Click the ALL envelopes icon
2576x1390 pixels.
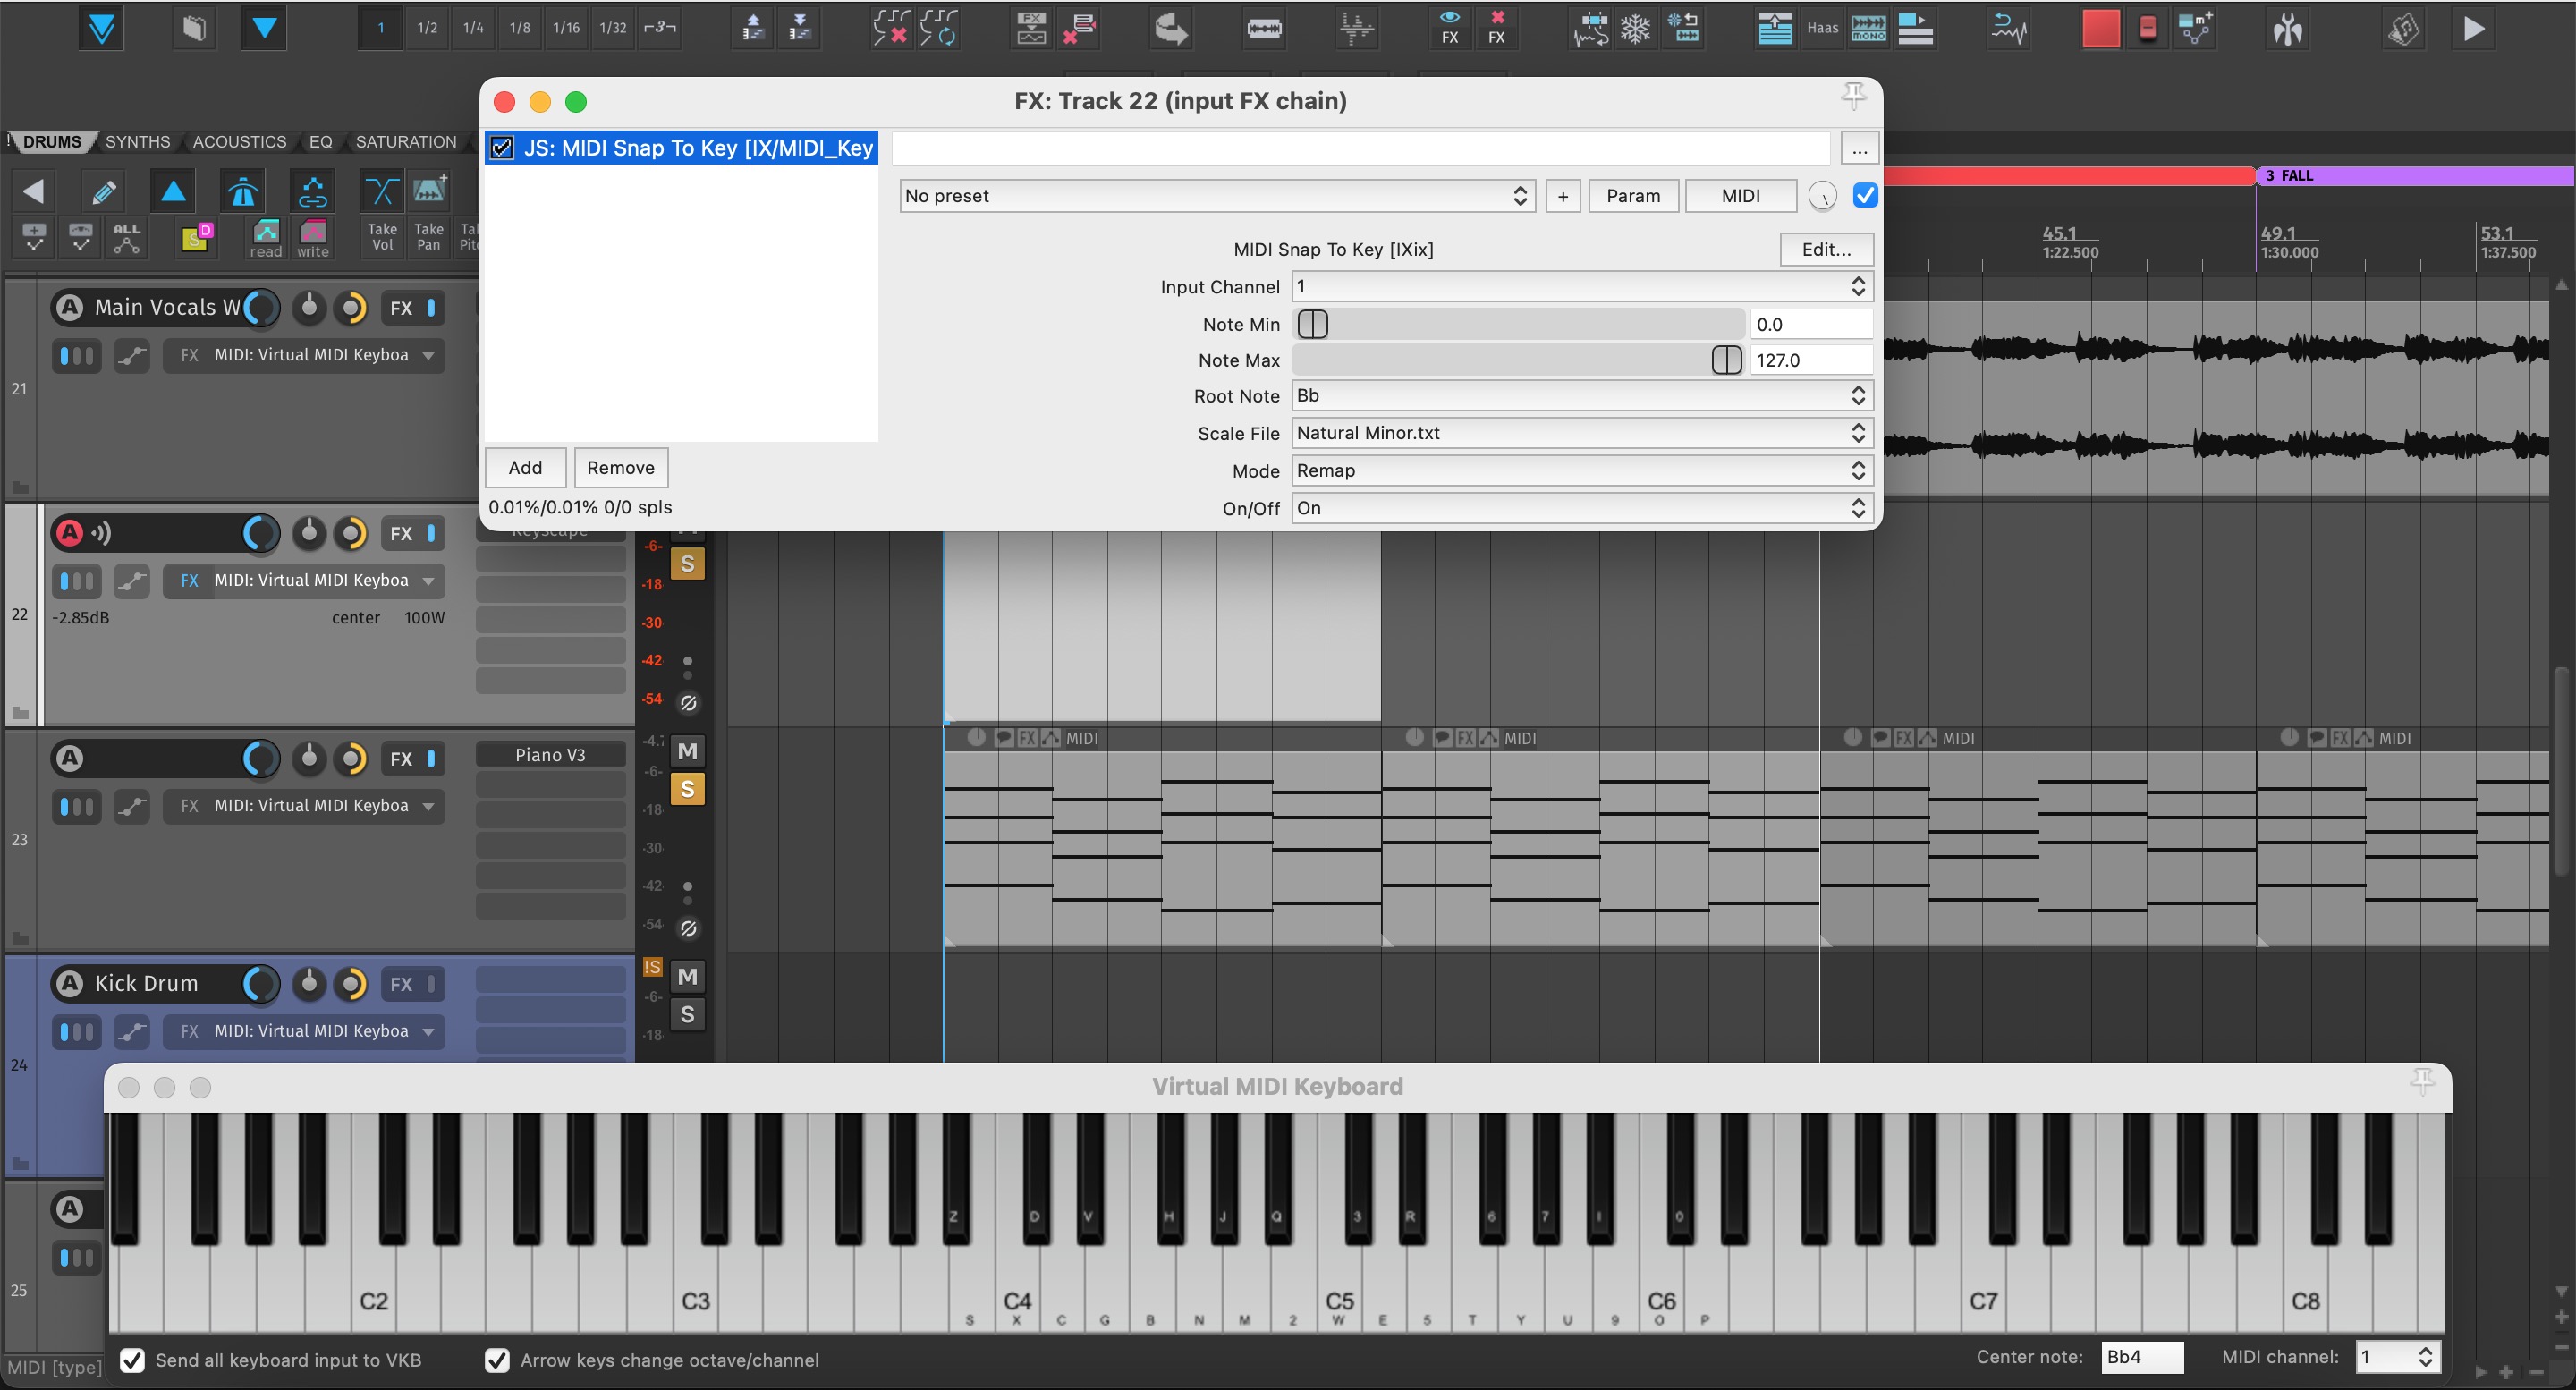[x=127, y=238]
